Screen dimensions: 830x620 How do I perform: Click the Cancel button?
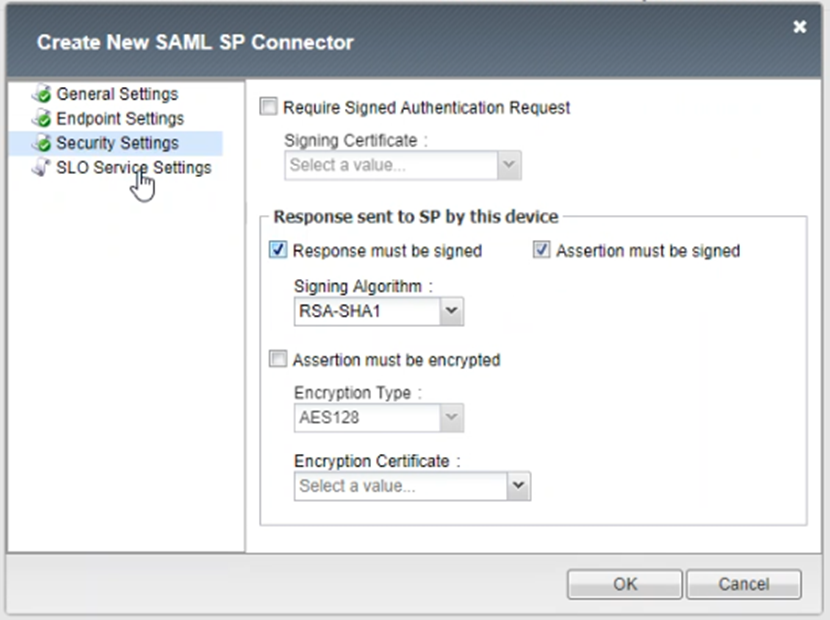point(744,584)
